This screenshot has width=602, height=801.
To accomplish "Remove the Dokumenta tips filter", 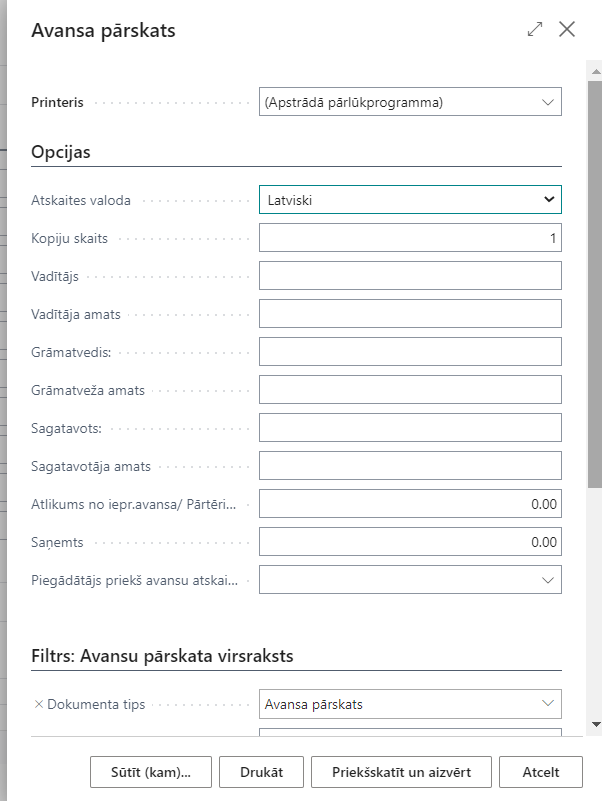I will [x=39, y=704].
